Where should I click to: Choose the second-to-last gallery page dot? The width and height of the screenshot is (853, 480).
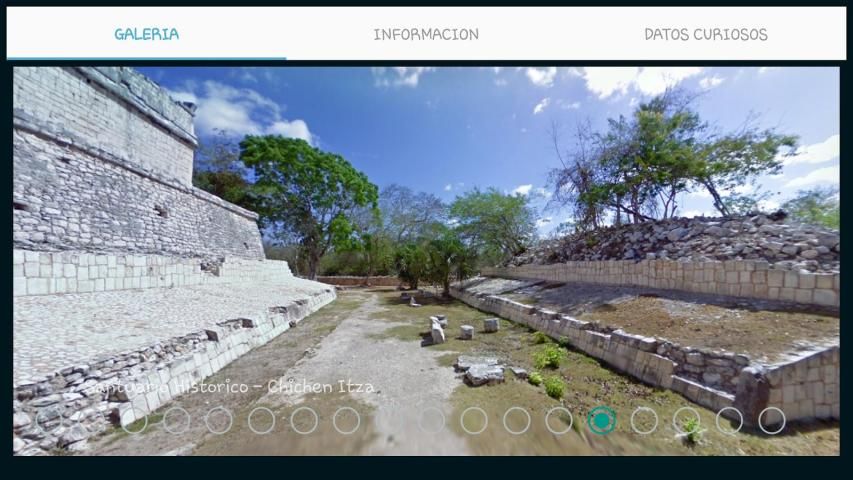(729, 420)
